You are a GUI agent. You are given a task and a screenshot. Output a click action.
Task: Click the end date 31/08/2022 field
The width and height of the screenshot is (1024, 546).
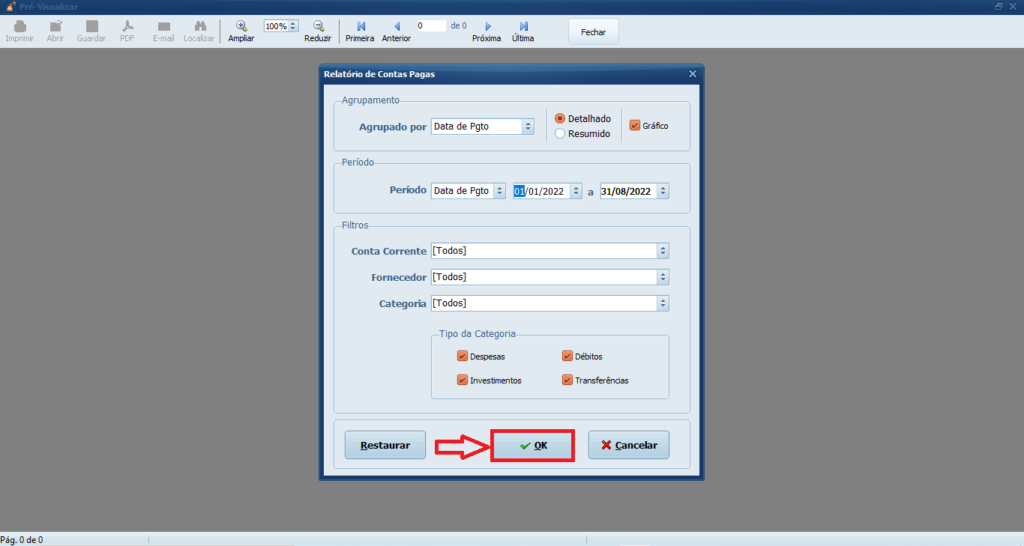(628, 191)
